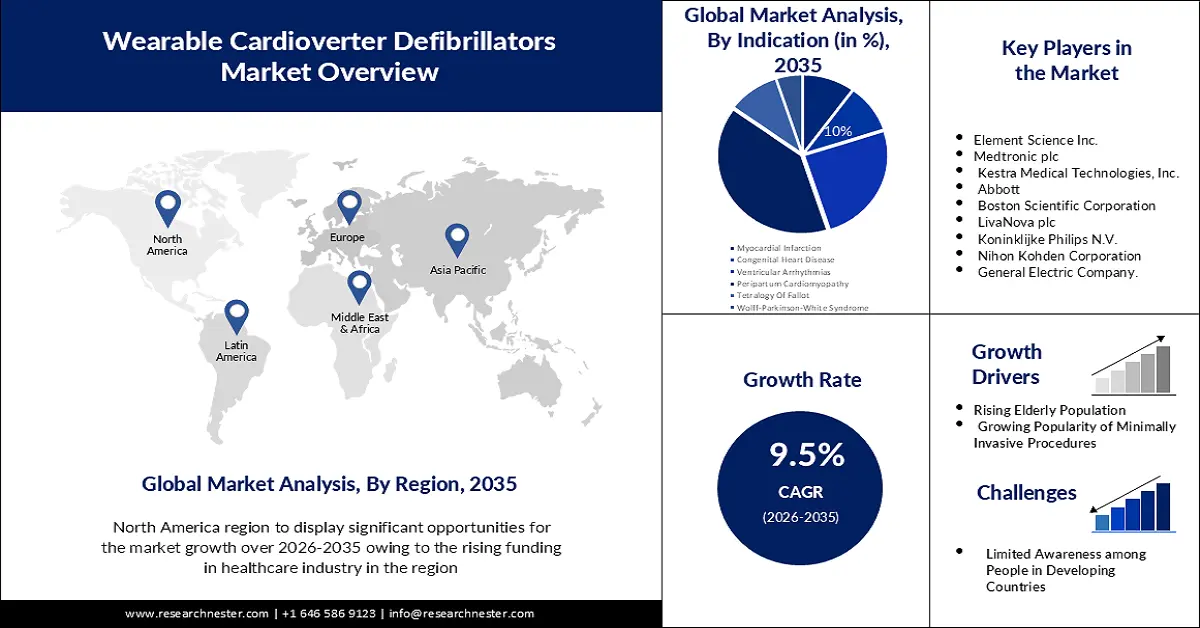
Task: Select the Europe location pin
Action: pos(348,207)
